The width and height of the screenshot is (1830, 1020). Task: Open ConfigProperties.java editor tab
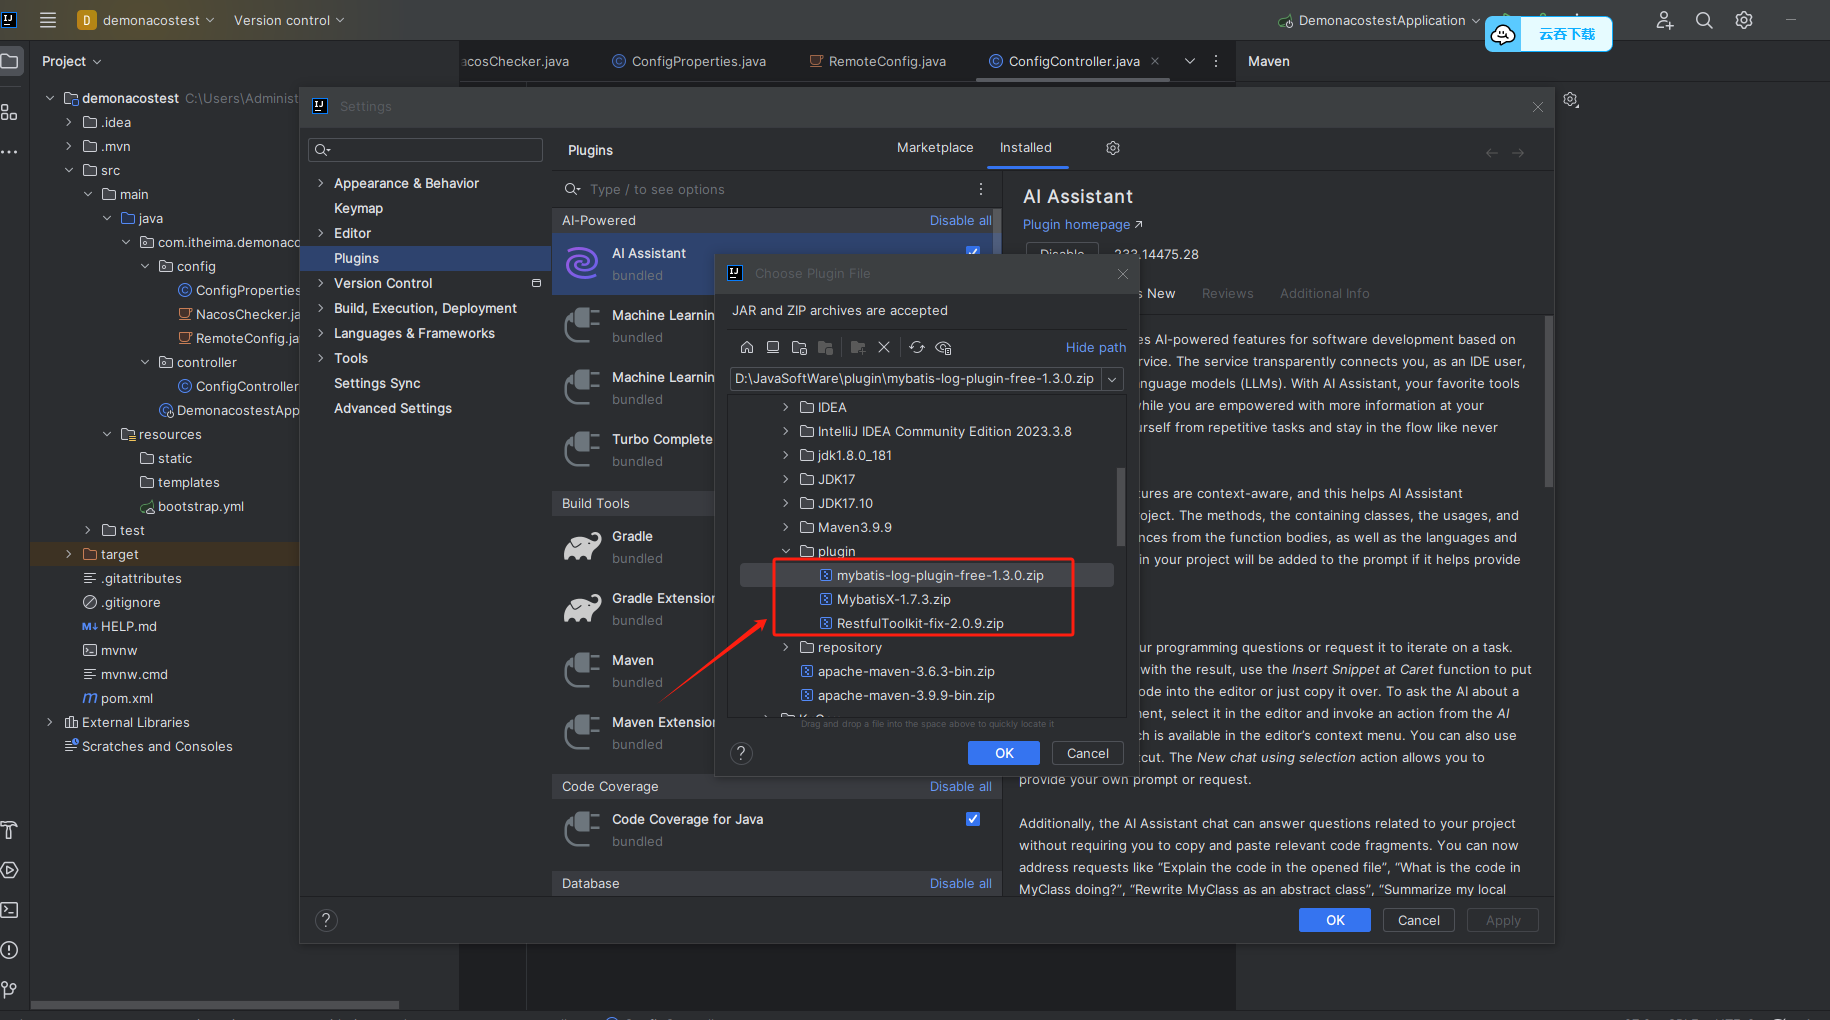689,61
